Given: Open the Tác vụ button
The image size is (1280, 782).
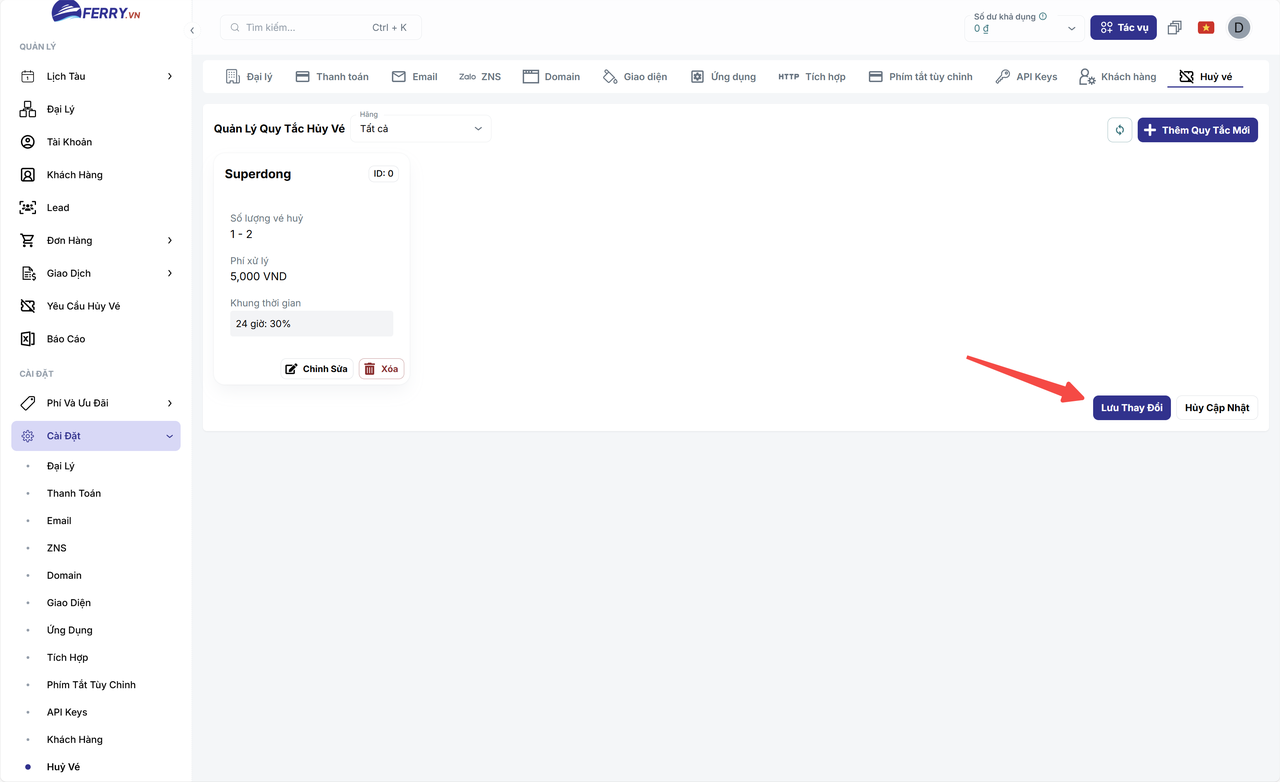Looking at the screenshot, I should coord(1123,28).
